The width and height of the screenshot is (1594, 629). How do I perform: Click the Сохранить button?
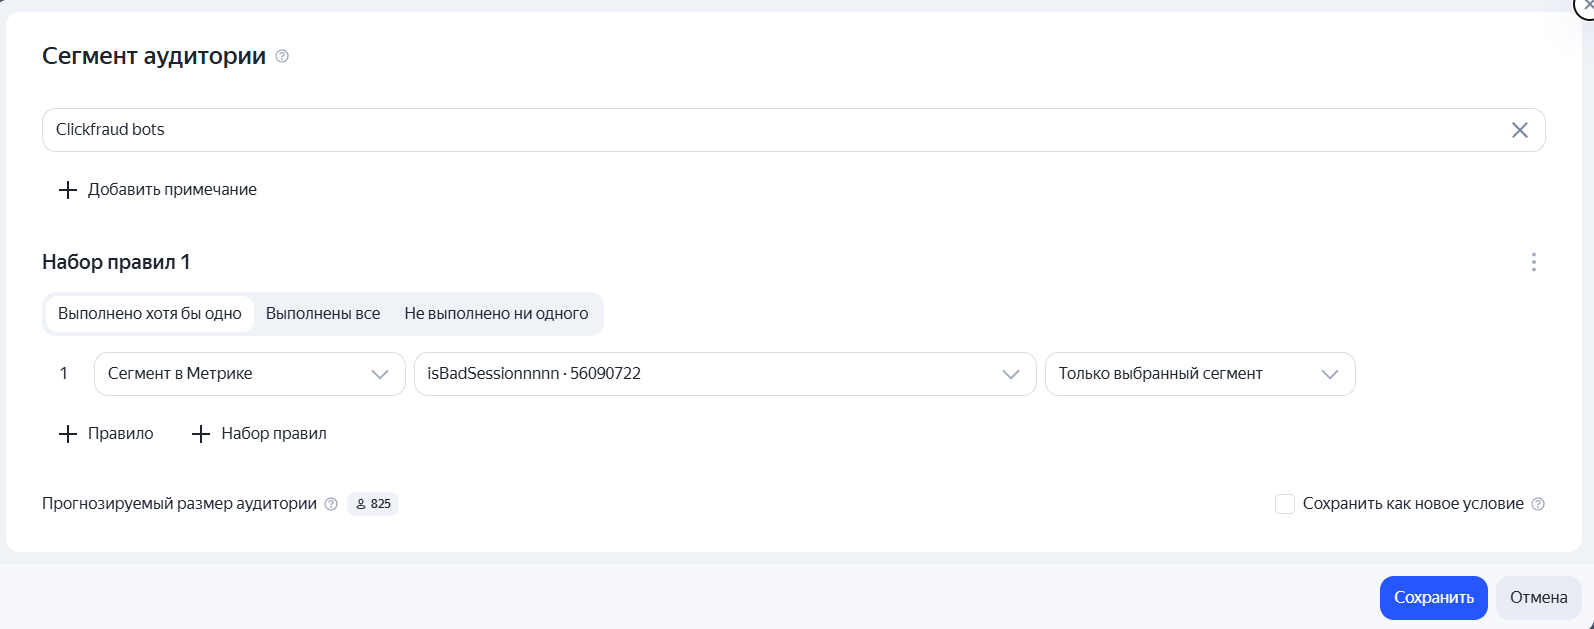(x=1434, y=598)
